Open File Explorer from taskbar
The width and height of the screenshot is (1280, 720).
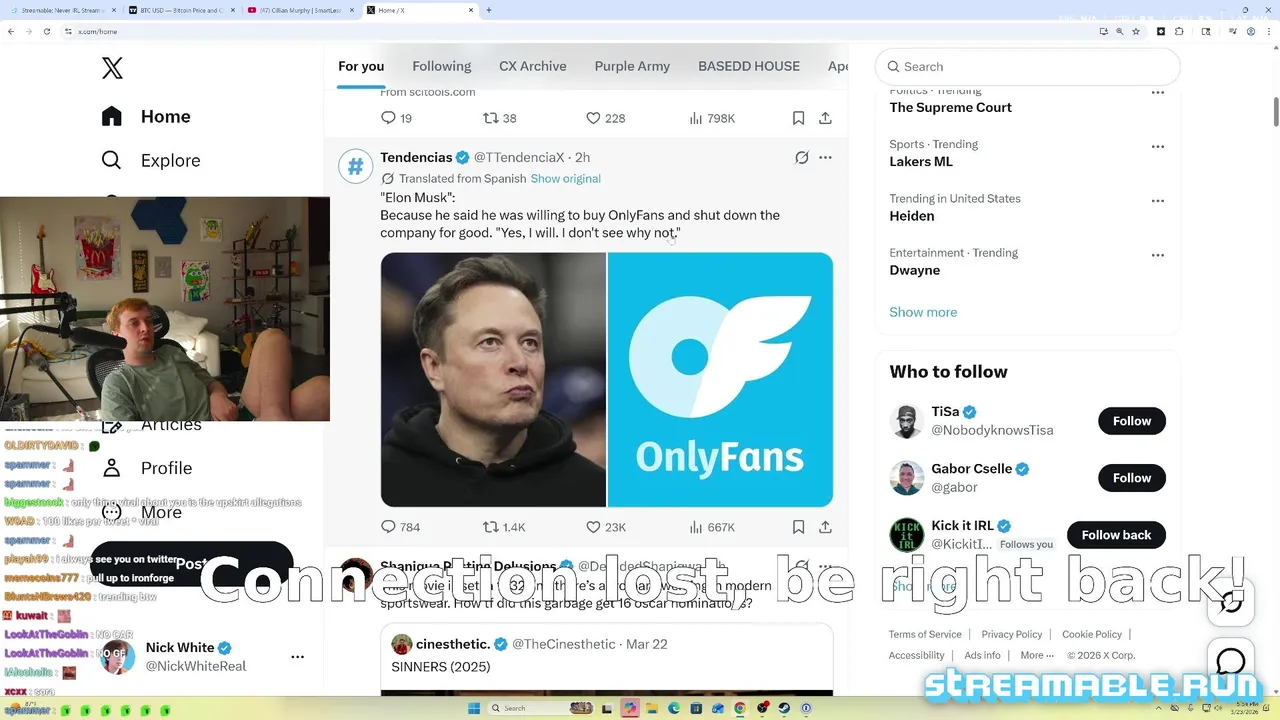click(x=651, y=708)
